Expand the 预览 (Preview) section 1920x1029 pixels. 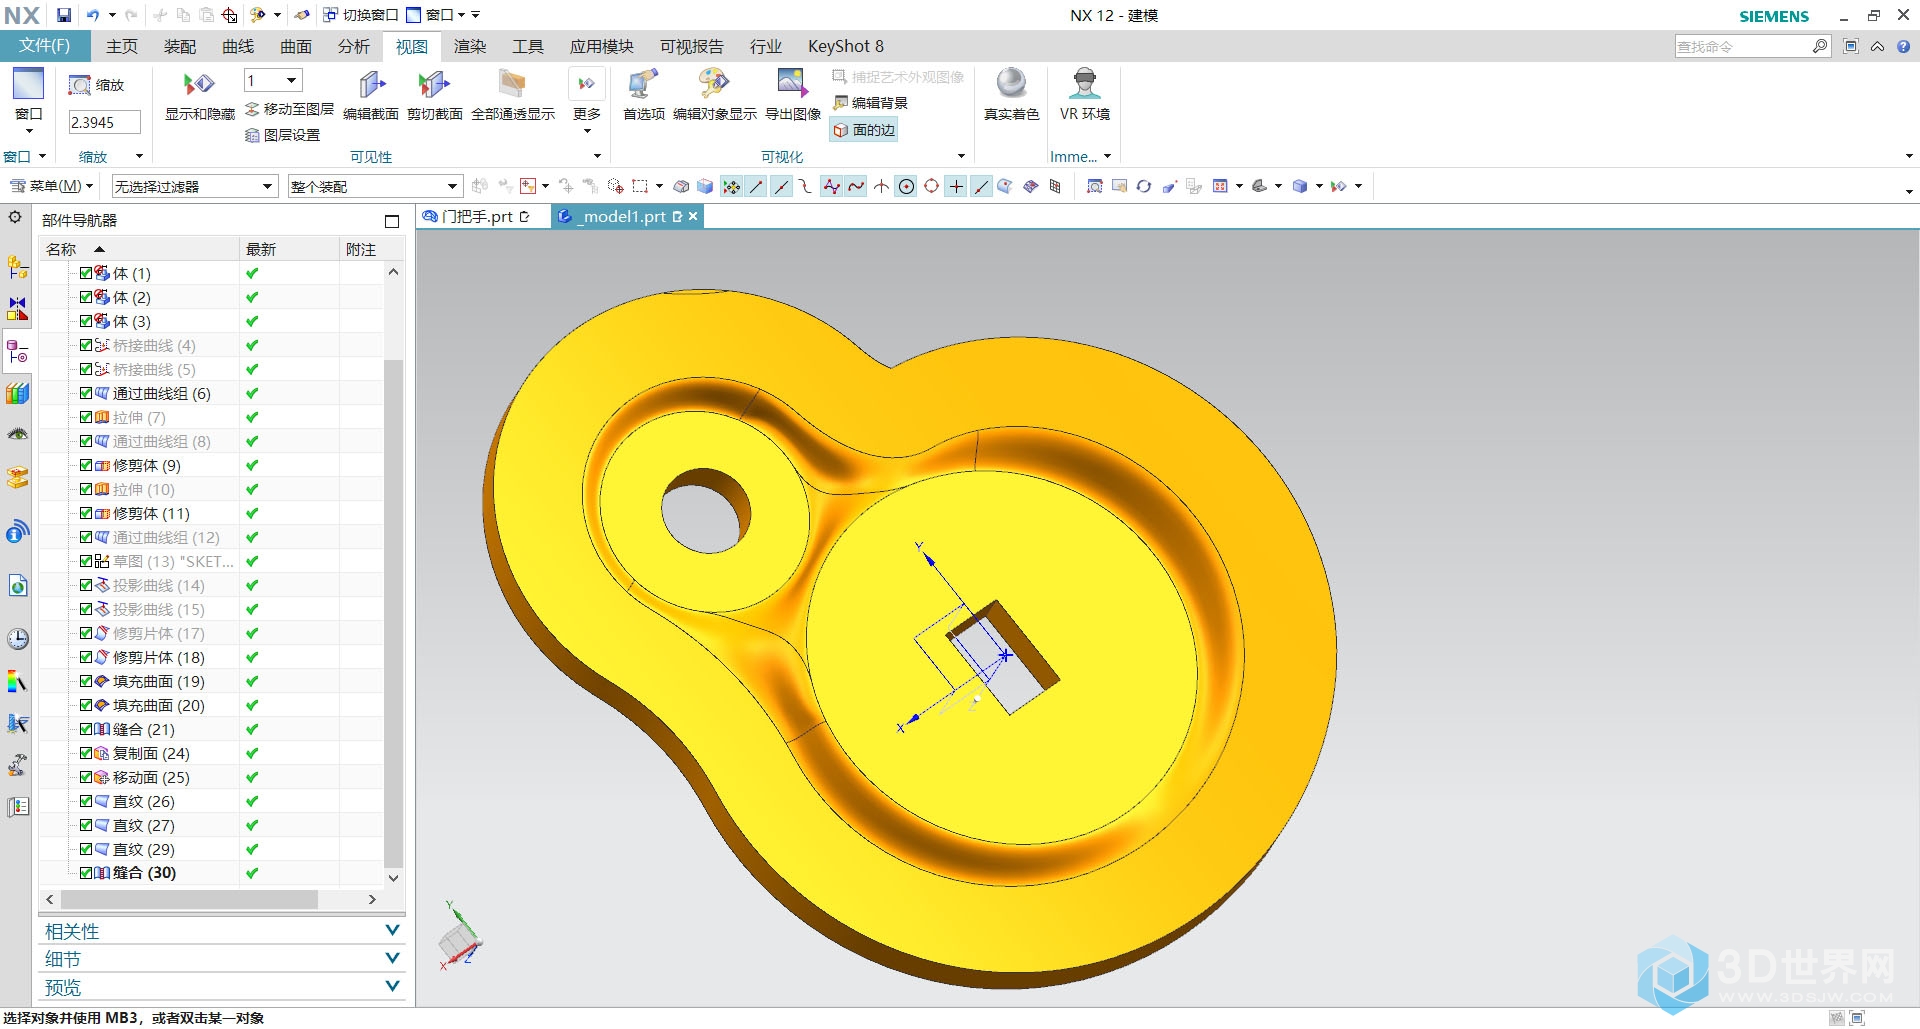pos(222,987)
